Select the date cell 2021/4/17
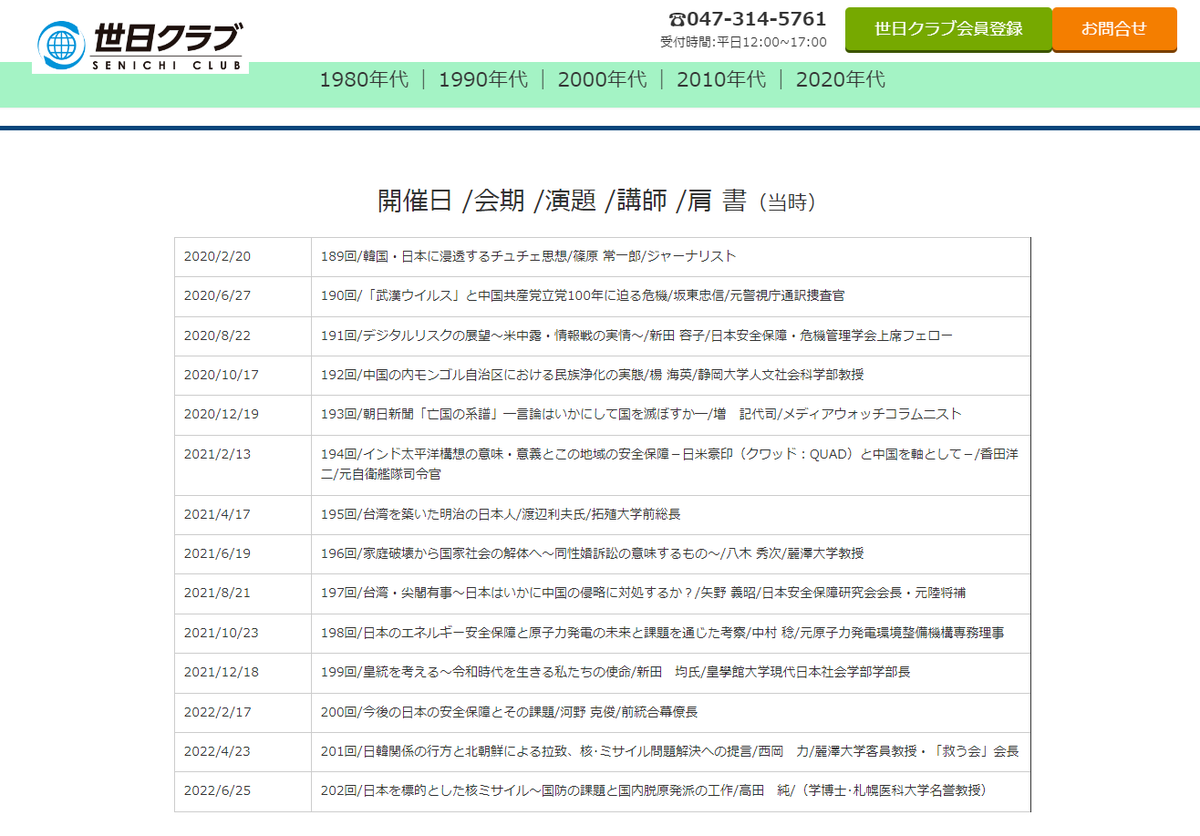Viewport: 1200px width, 836px height. coord(243,515)
